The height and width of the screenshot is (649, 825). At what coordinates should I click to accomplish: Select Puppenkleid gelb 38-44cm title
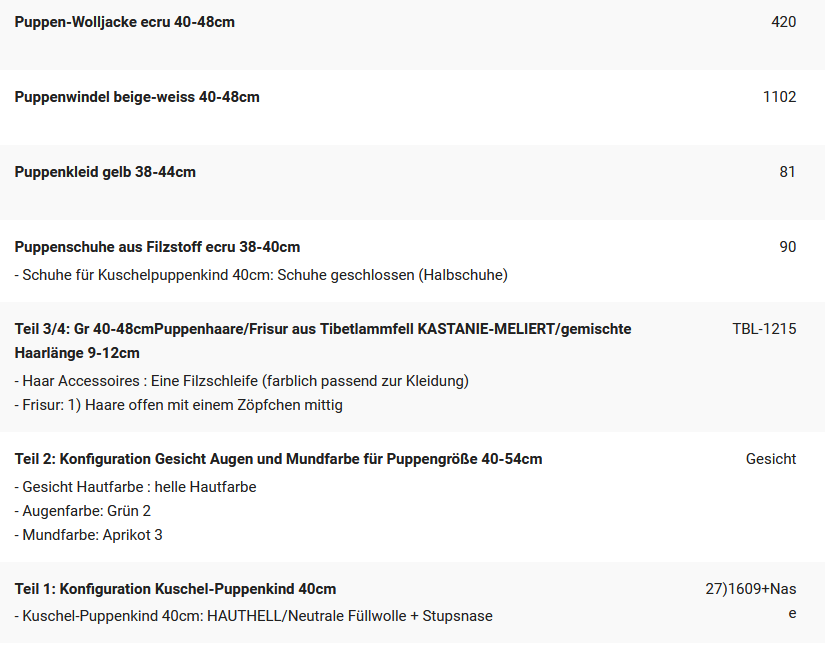click(x=105, y=172)
